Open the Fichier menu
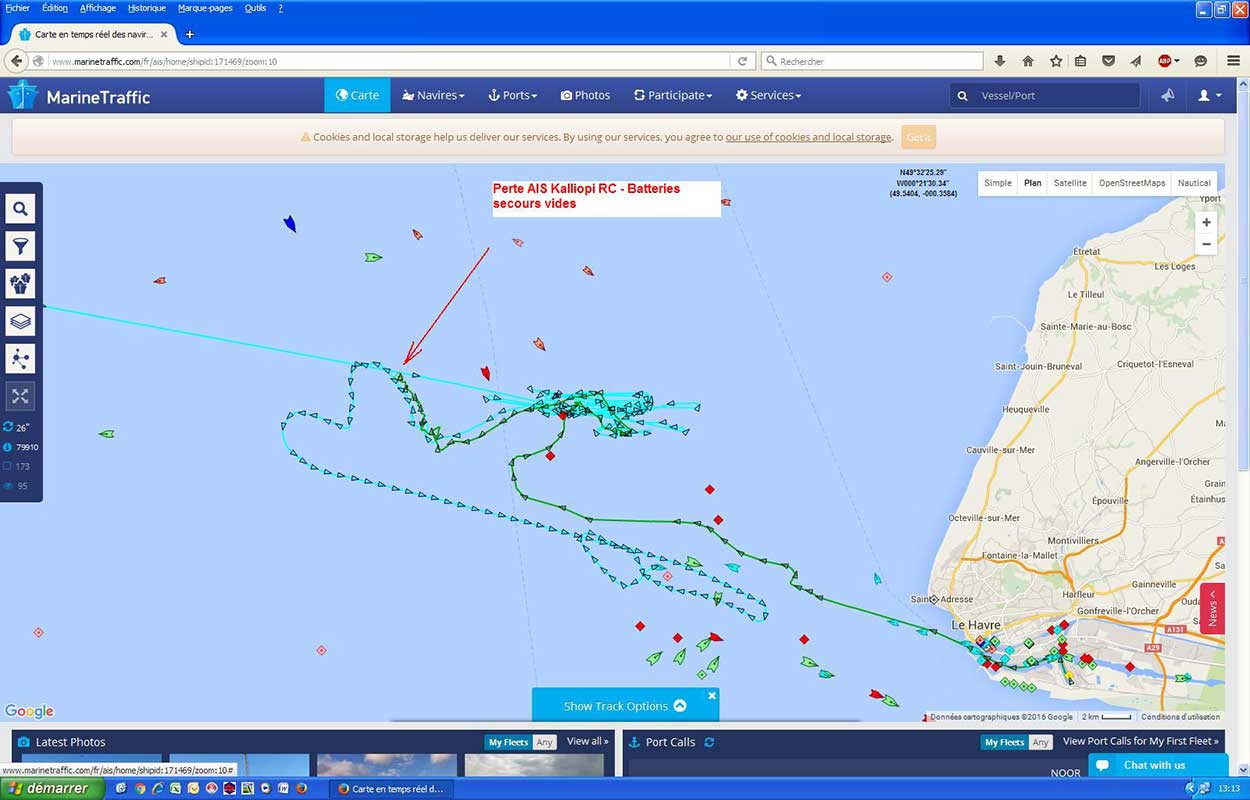Viewport: 1250px width, 800px height. tap(17, 8)
